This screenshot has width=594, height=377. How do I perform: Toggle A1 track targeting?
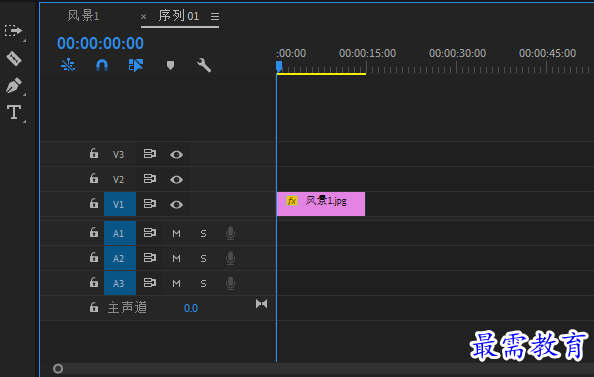120,233
